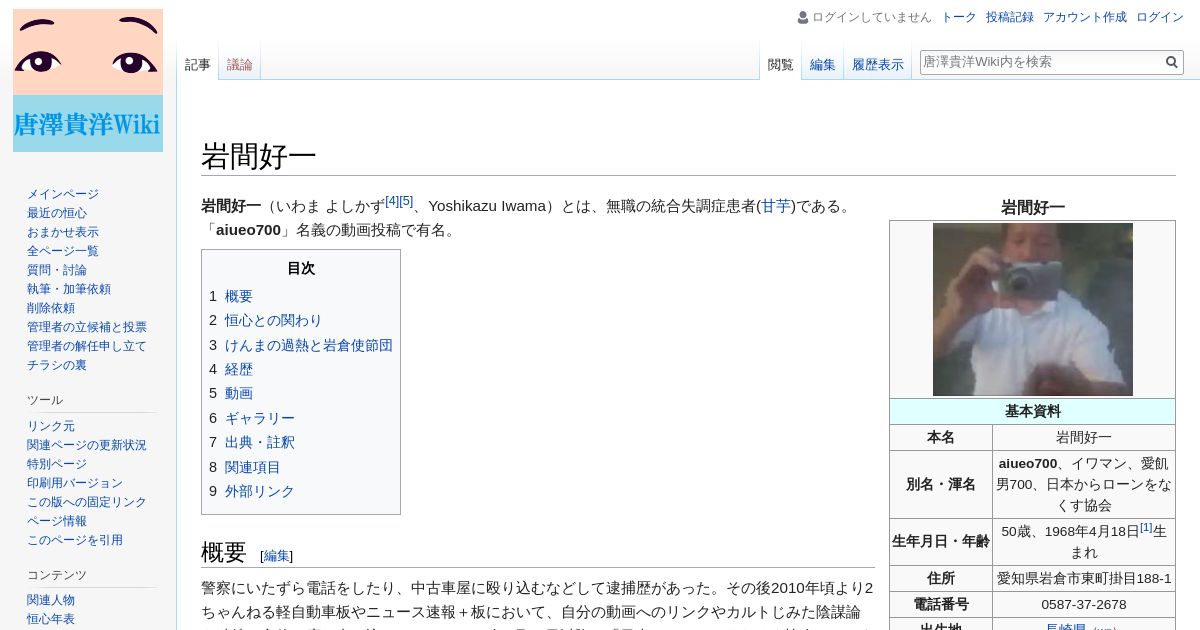Focus the wiki search input field
Viewport: 1200px width, 630px height.
coord(1041,62)
